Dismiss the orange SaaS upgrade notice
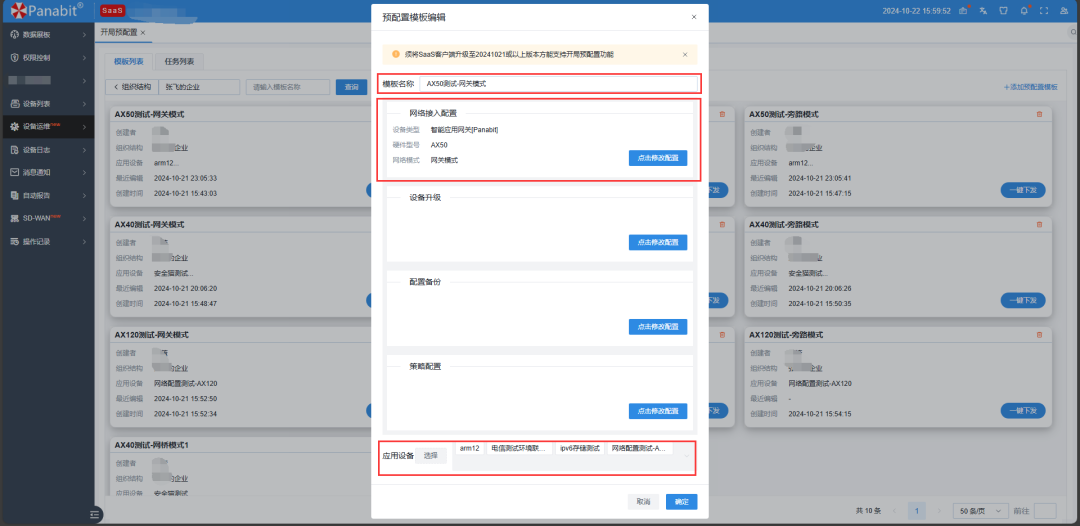The width and height of the screenshot is (1080, 526). (x=685, y=54)
